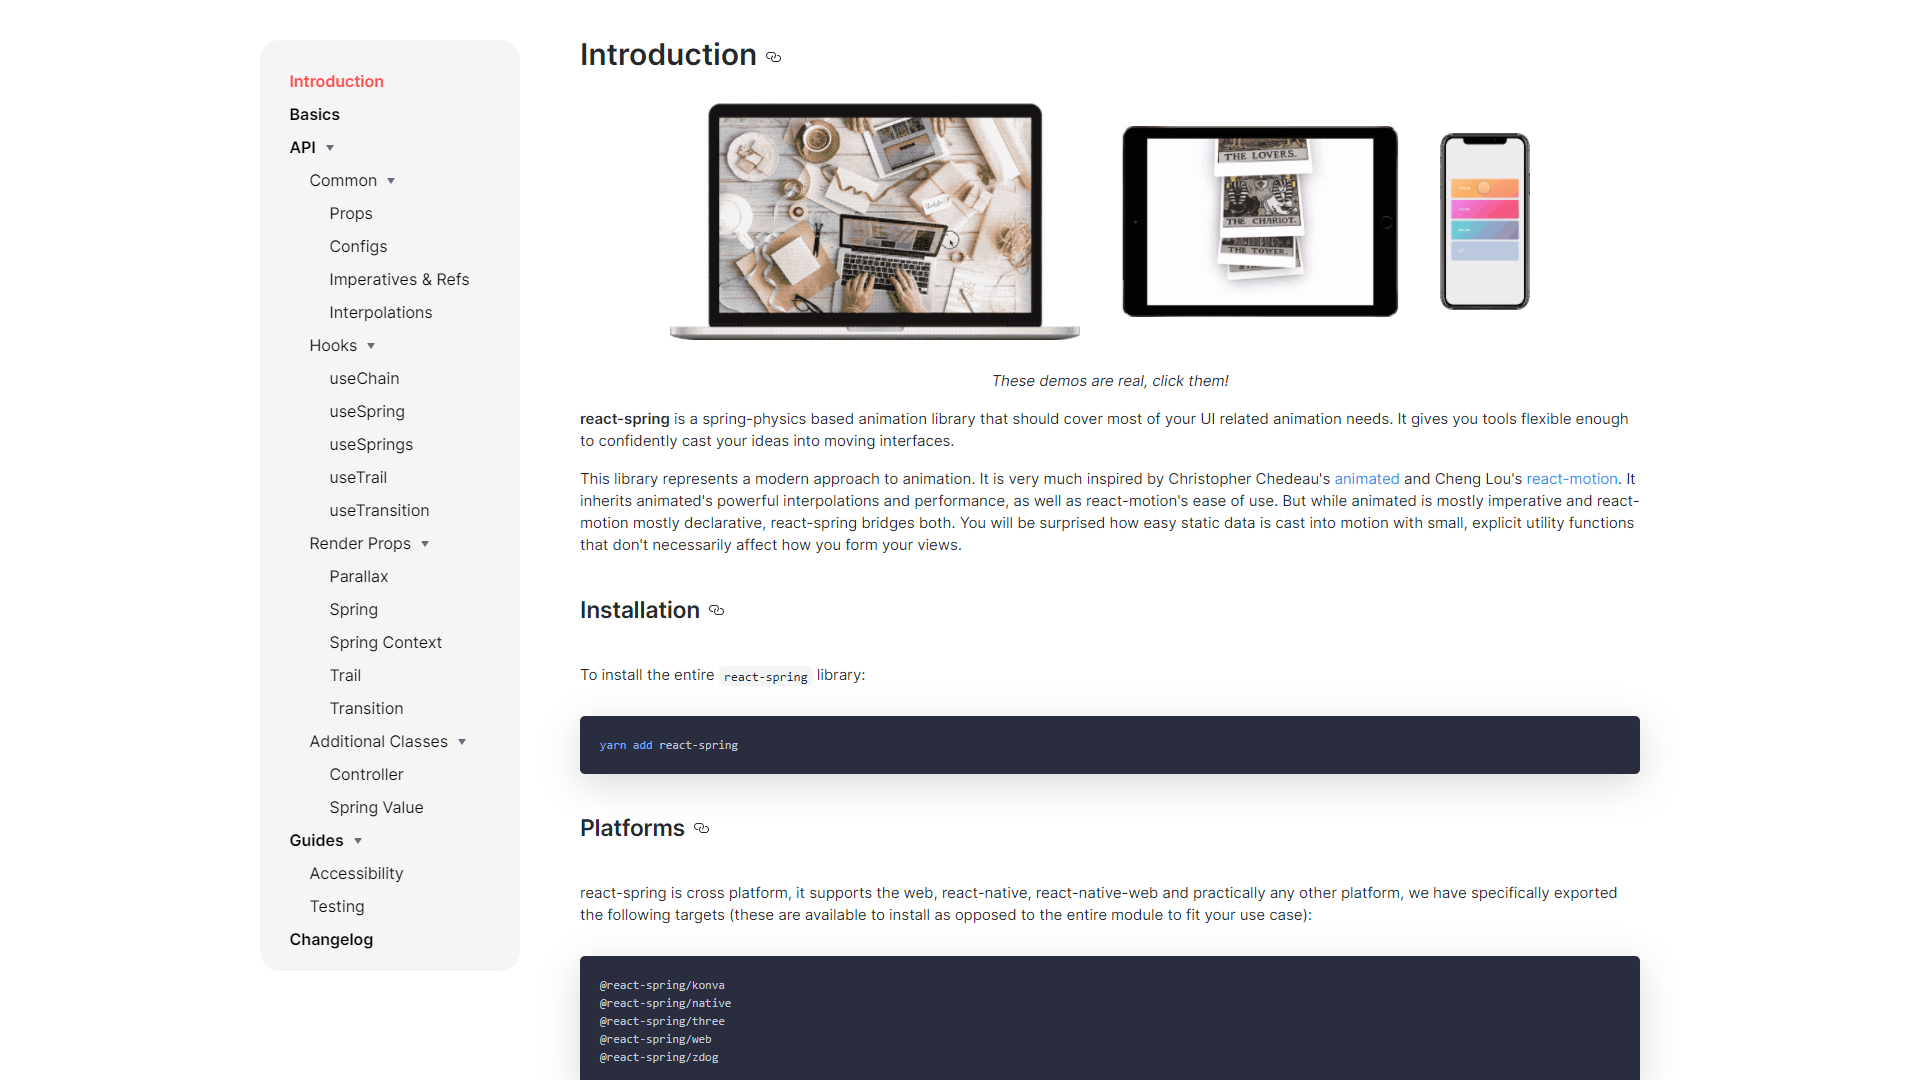Open the useTransition hook page
1920x1080 pixels.
[x=379, y=510]
